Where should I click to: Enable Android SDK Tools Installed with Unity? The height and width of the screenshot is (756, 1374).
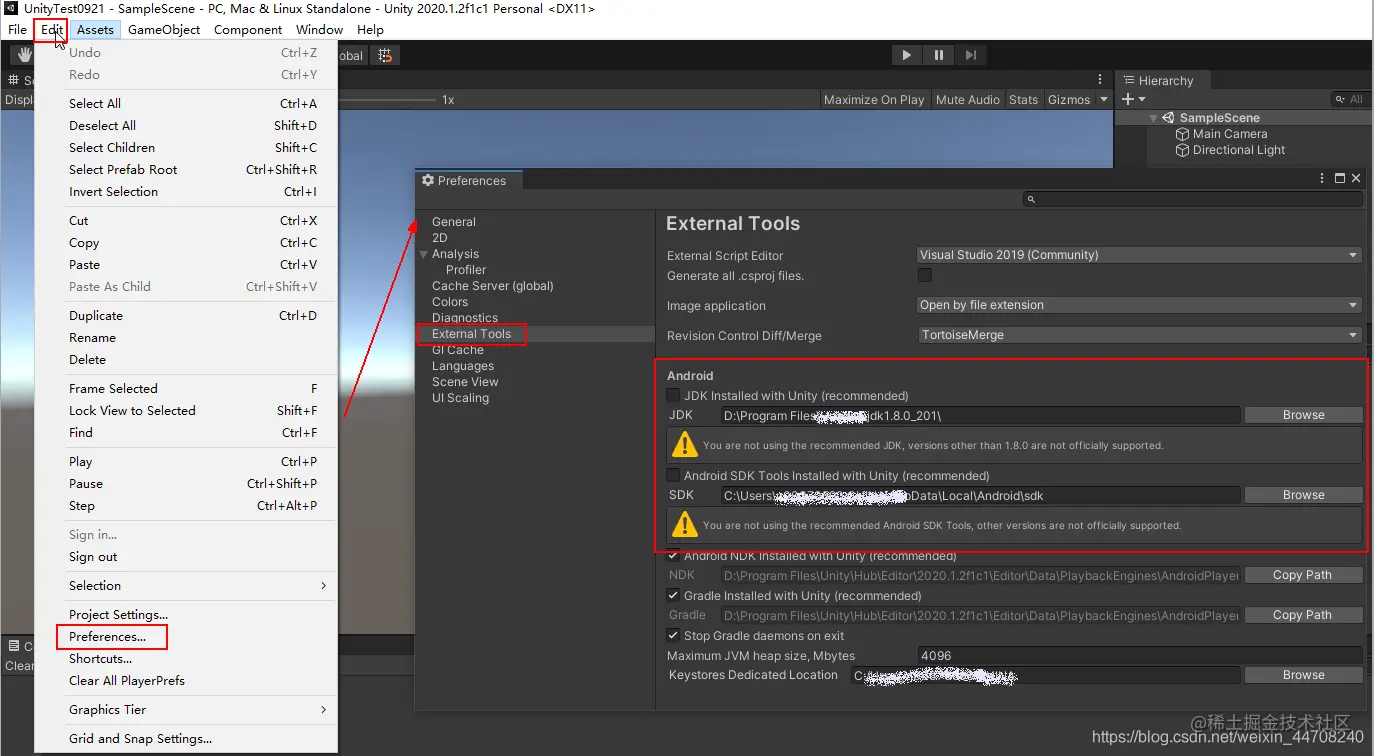674,475
